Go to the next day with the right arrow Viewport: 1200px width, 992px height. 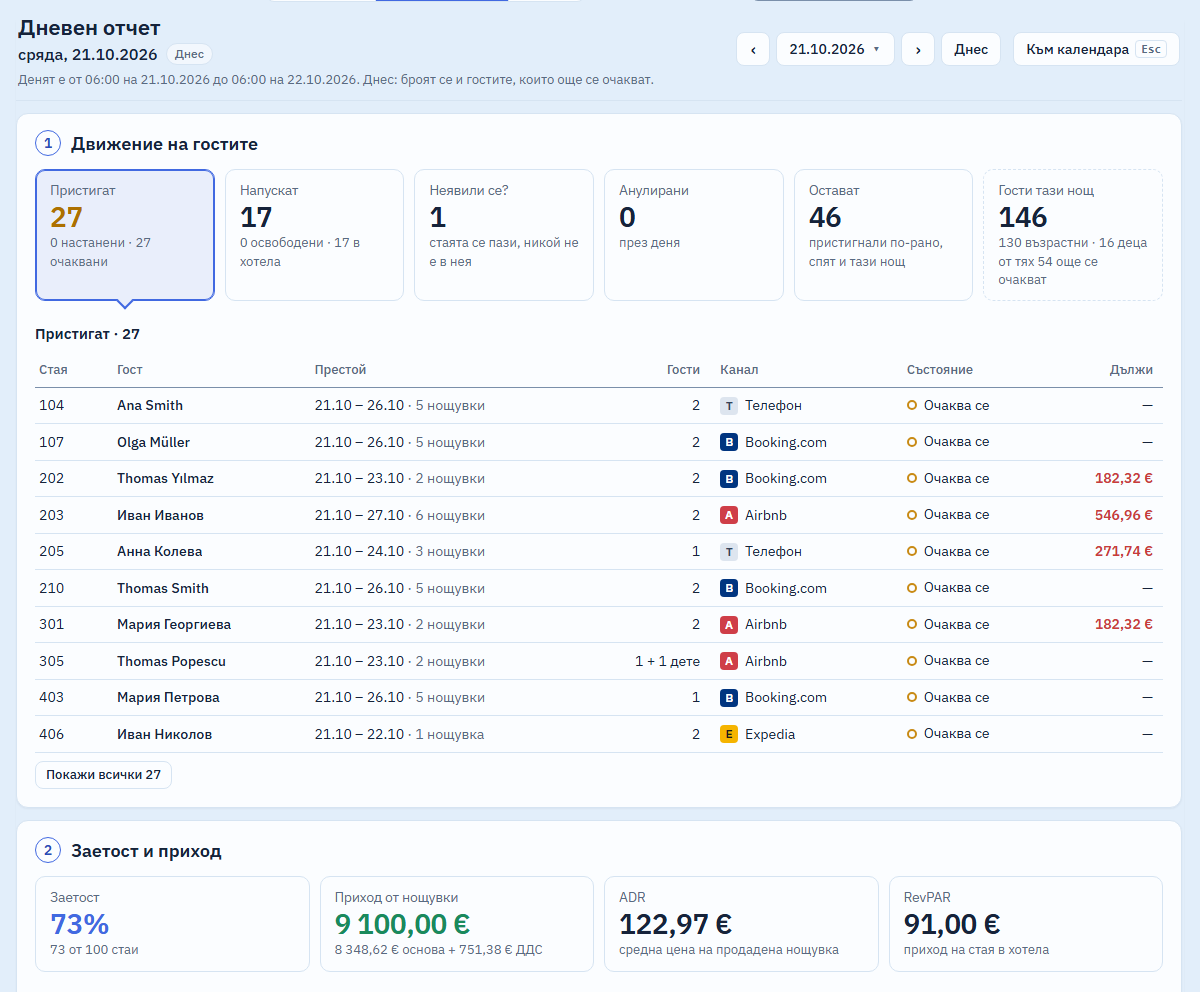(x=918, y=49)
